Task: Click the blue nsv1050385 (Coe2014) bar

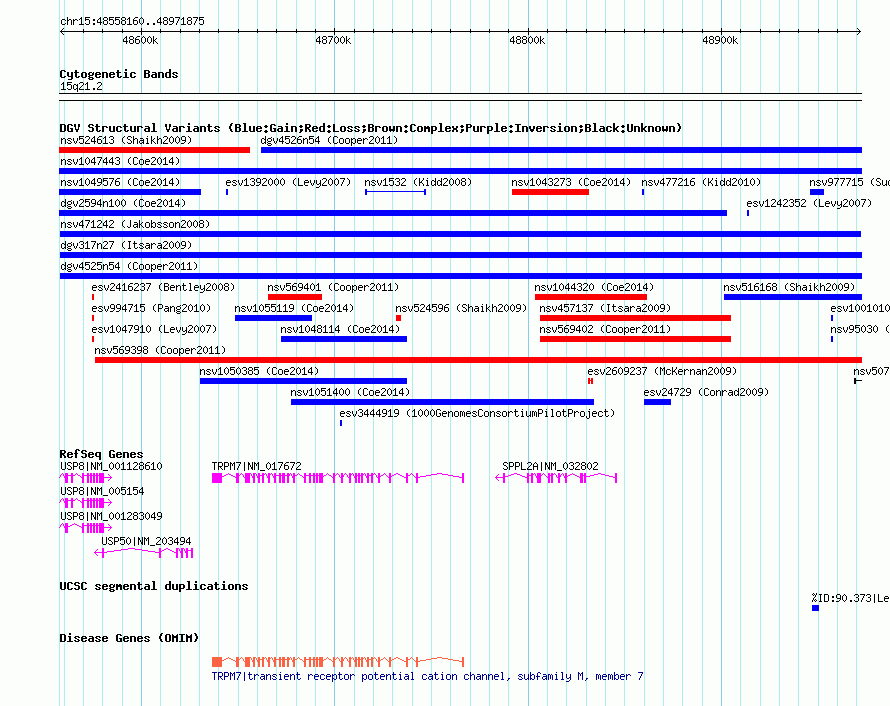Action: pyautogui.click(x=304, y=381)
